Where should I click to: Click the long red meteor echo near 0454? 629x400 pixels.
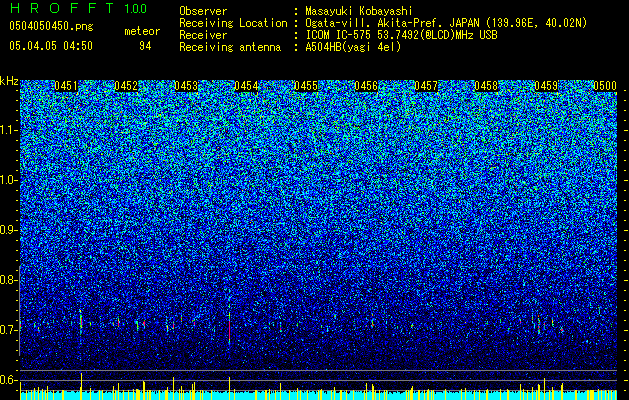pyautogui.click(x=229, y=329)
